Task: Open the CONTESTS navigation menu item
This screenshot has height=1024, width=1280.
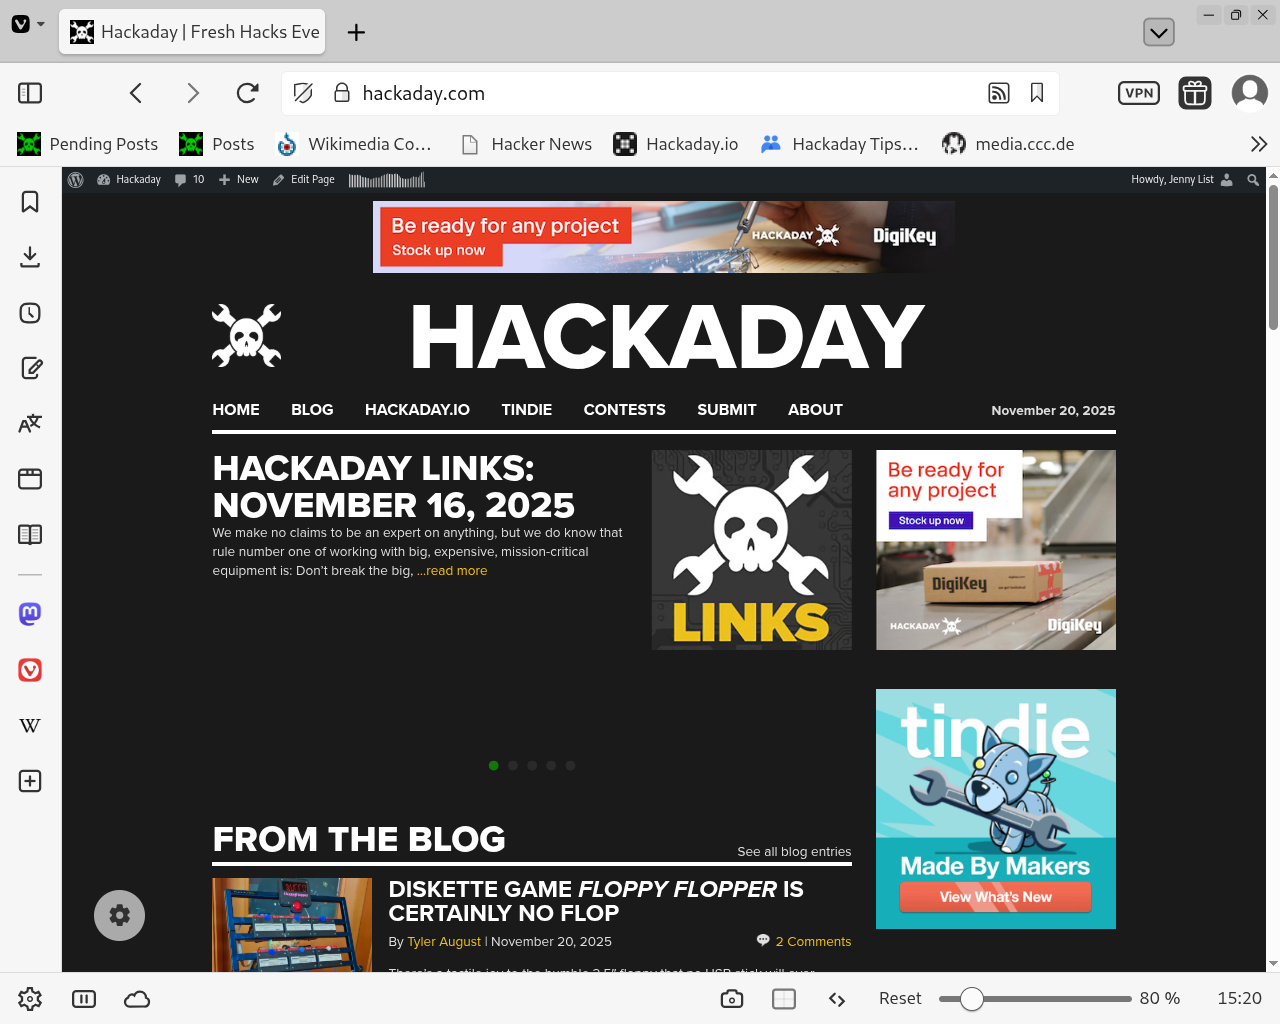Action: (x=624, y=410)
